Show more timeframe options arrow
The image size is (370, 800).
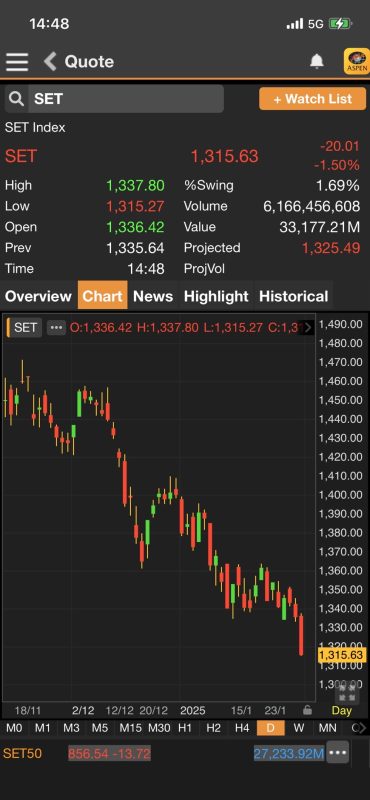coord(359,728)
